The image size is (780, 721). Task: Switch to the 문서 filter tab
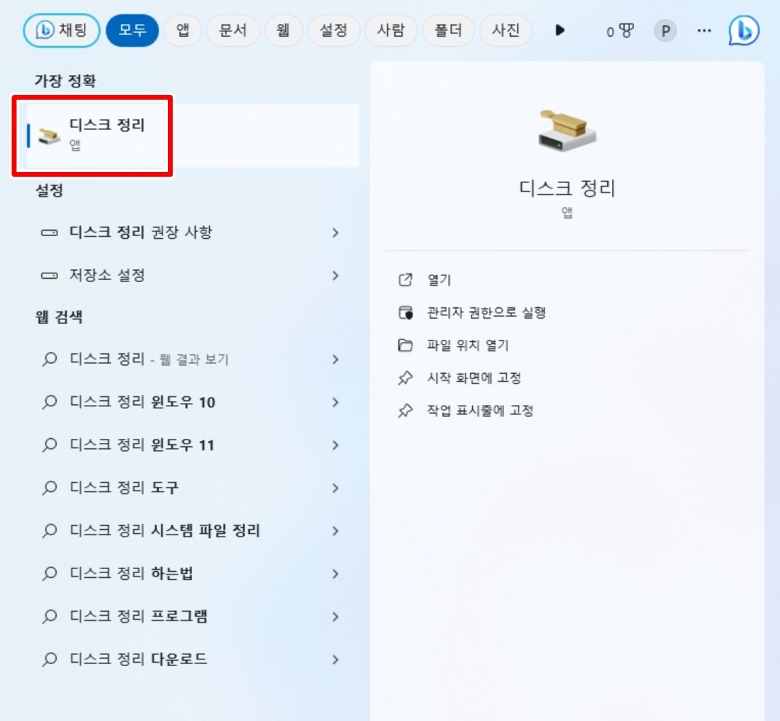click(232, 30)
